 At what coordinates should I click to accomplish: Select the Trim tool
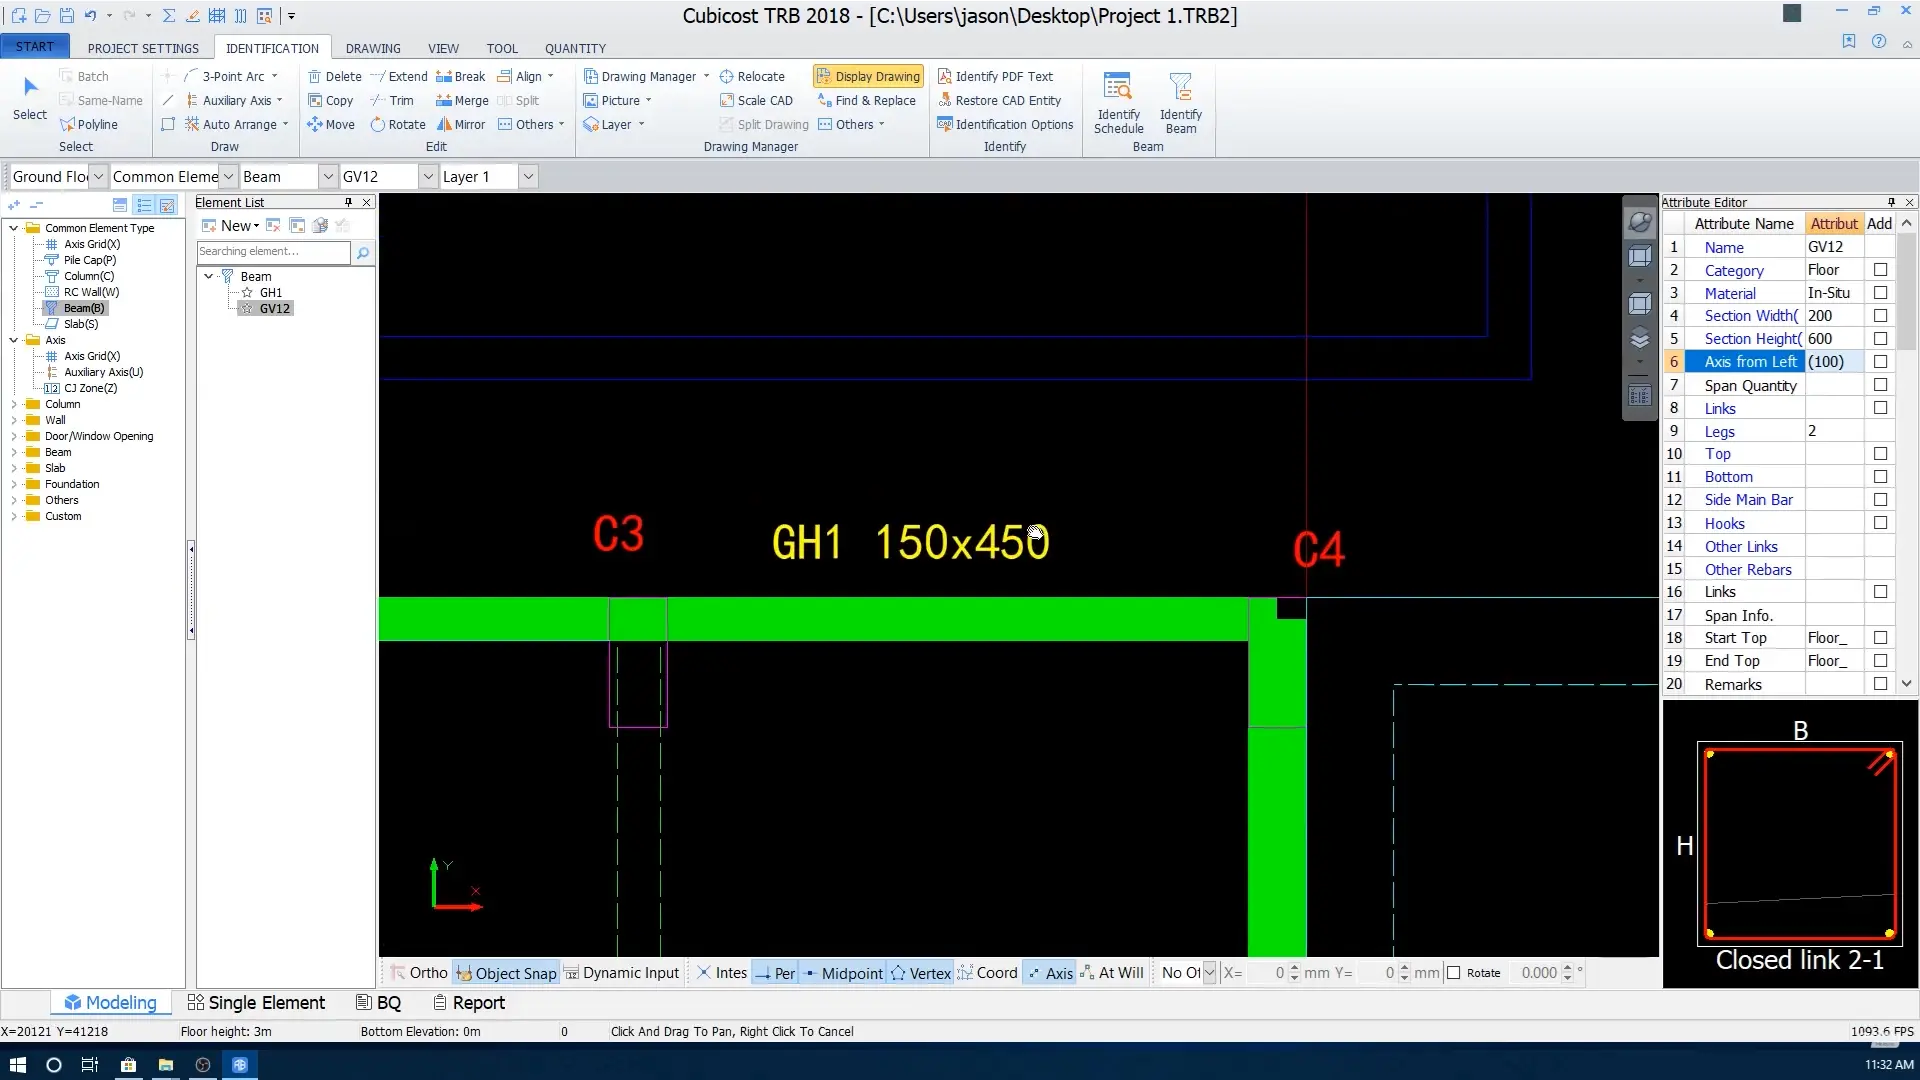pyautogui.click(x=392, y=101)
